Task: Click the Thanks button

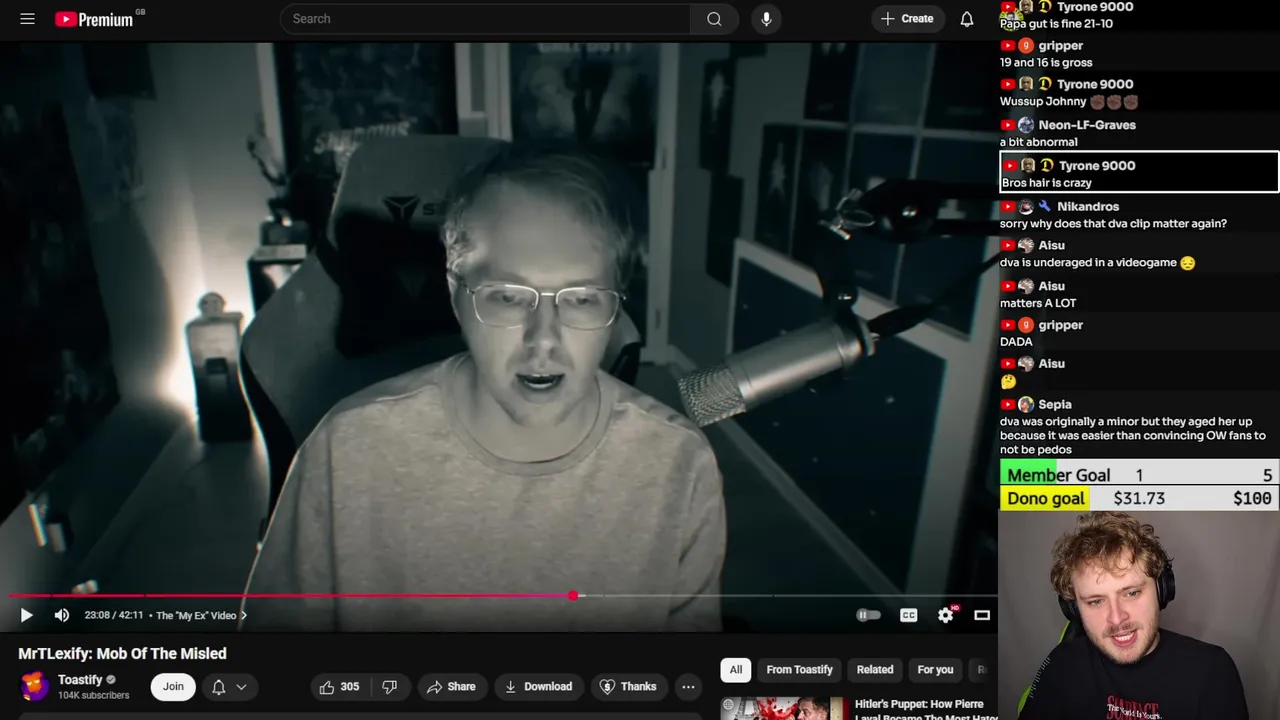Action: tap(628, 686)
